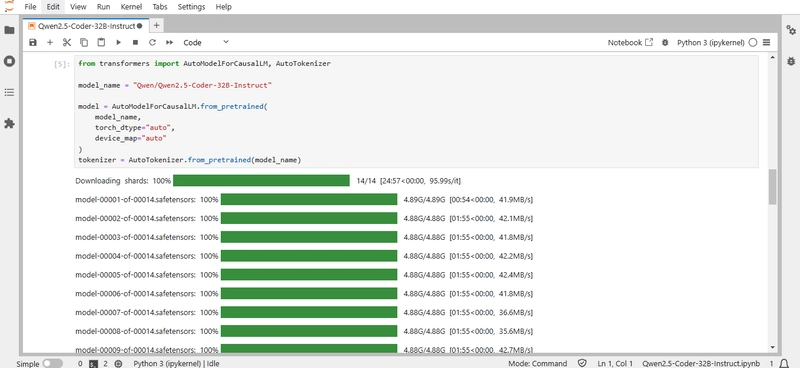
Task: Cut the selected cell with the scissors icon
Action: point(67,42)
